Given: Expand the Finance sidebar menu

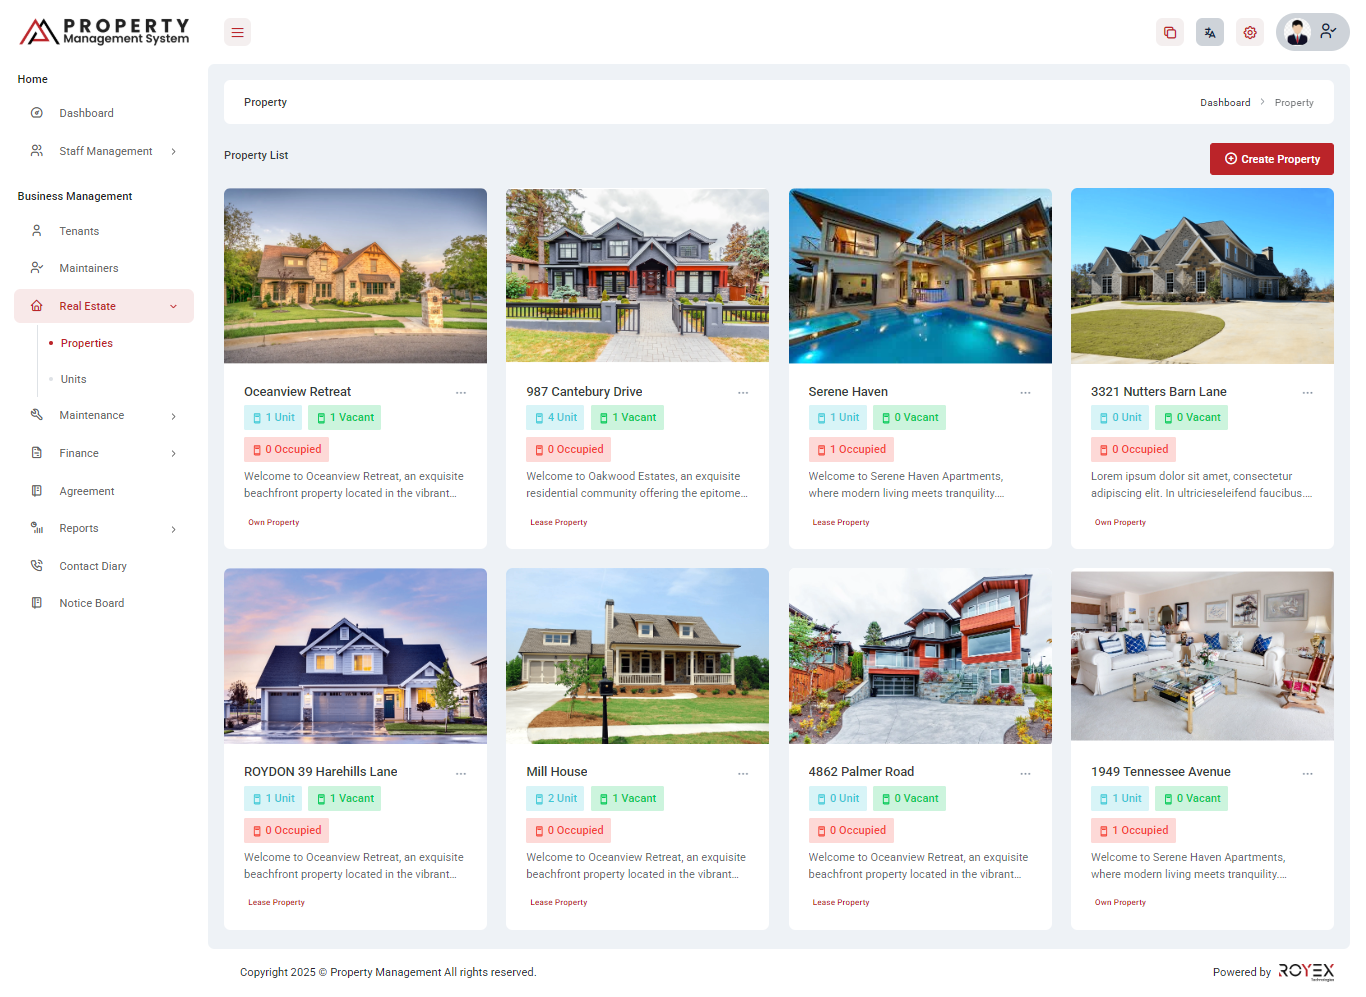Looking at the screenshot, I should [104, 453].
